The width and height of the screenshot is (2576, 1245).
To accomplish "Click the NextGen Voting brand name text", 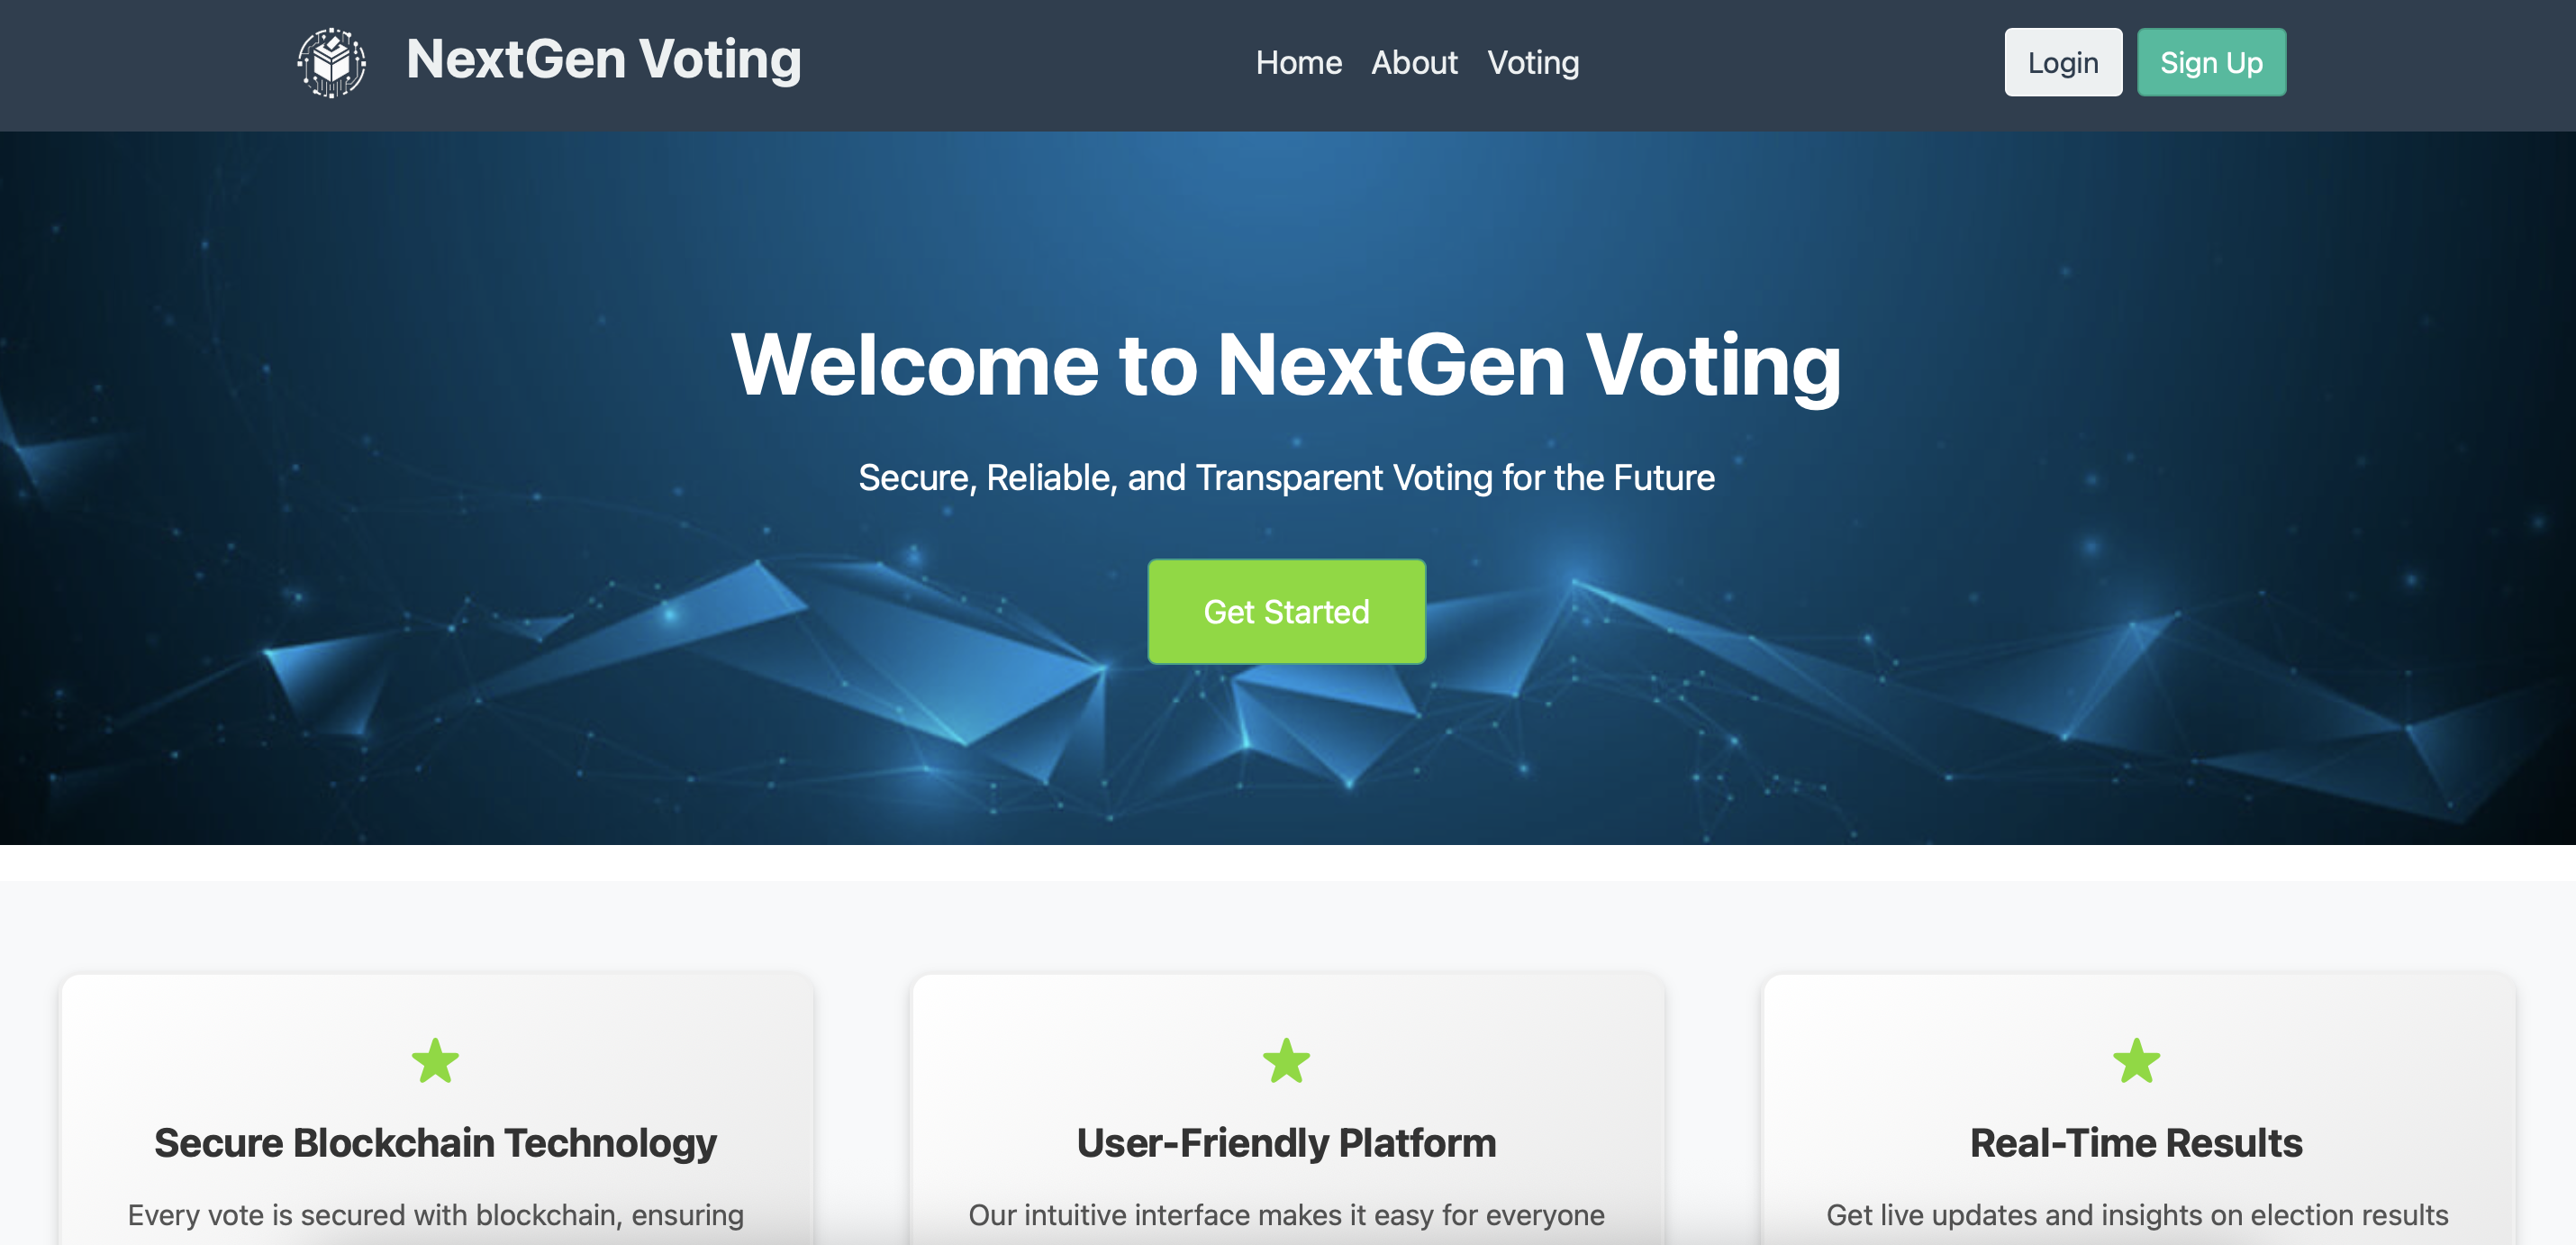I will tap(604, 59).
